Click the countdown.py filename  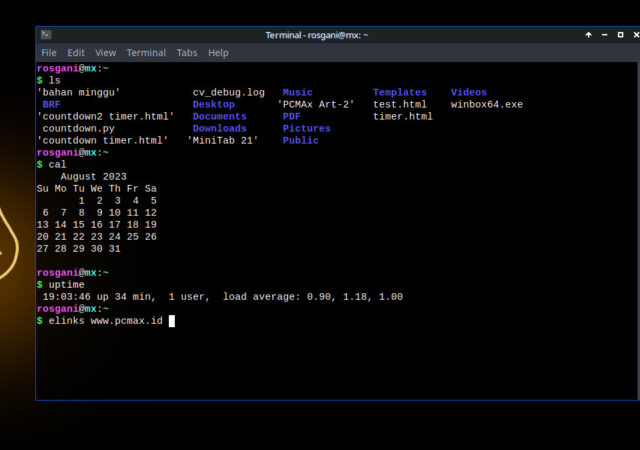click(78, 128)
